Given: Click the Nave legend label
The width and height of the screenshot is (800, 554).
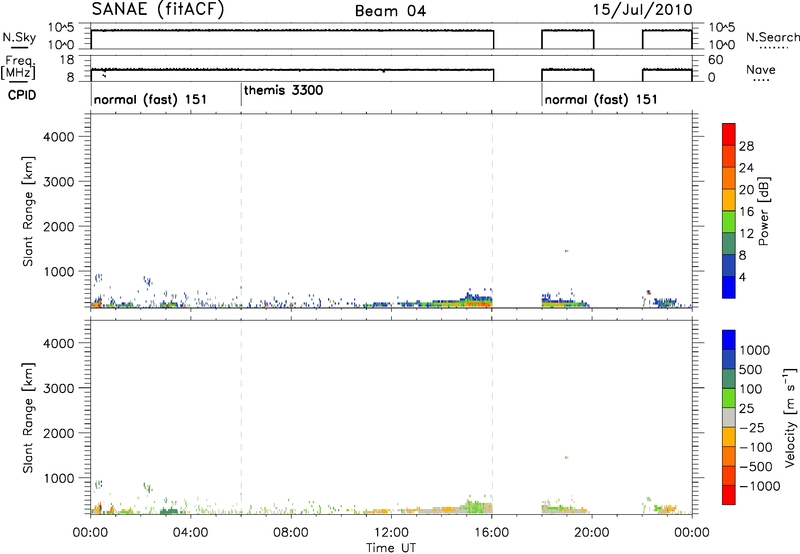Looking at the screenshot, I should [x=761, y=69].
